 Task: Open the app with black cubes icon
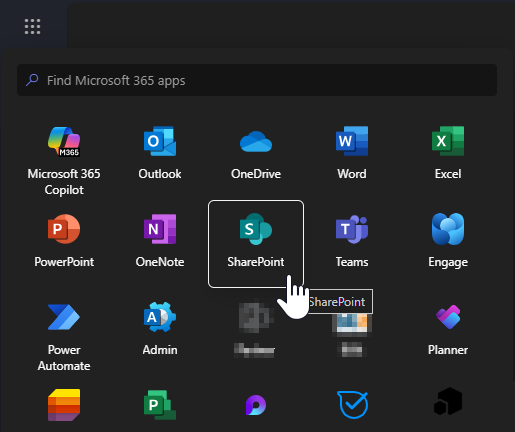click(x=448, y=401)
